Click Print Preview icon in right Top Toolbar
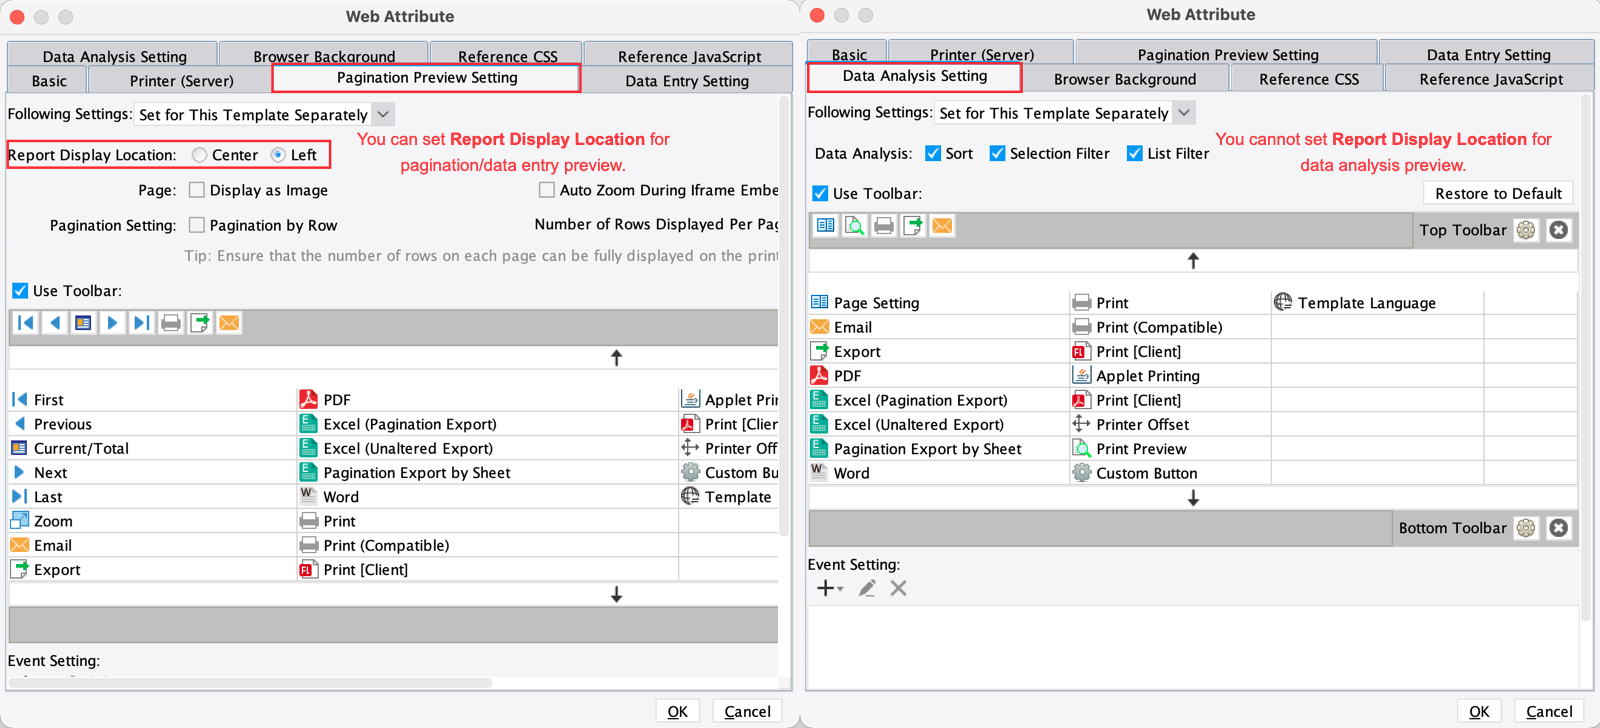The height and width of the screenshot is (728, 1600). 855,226
